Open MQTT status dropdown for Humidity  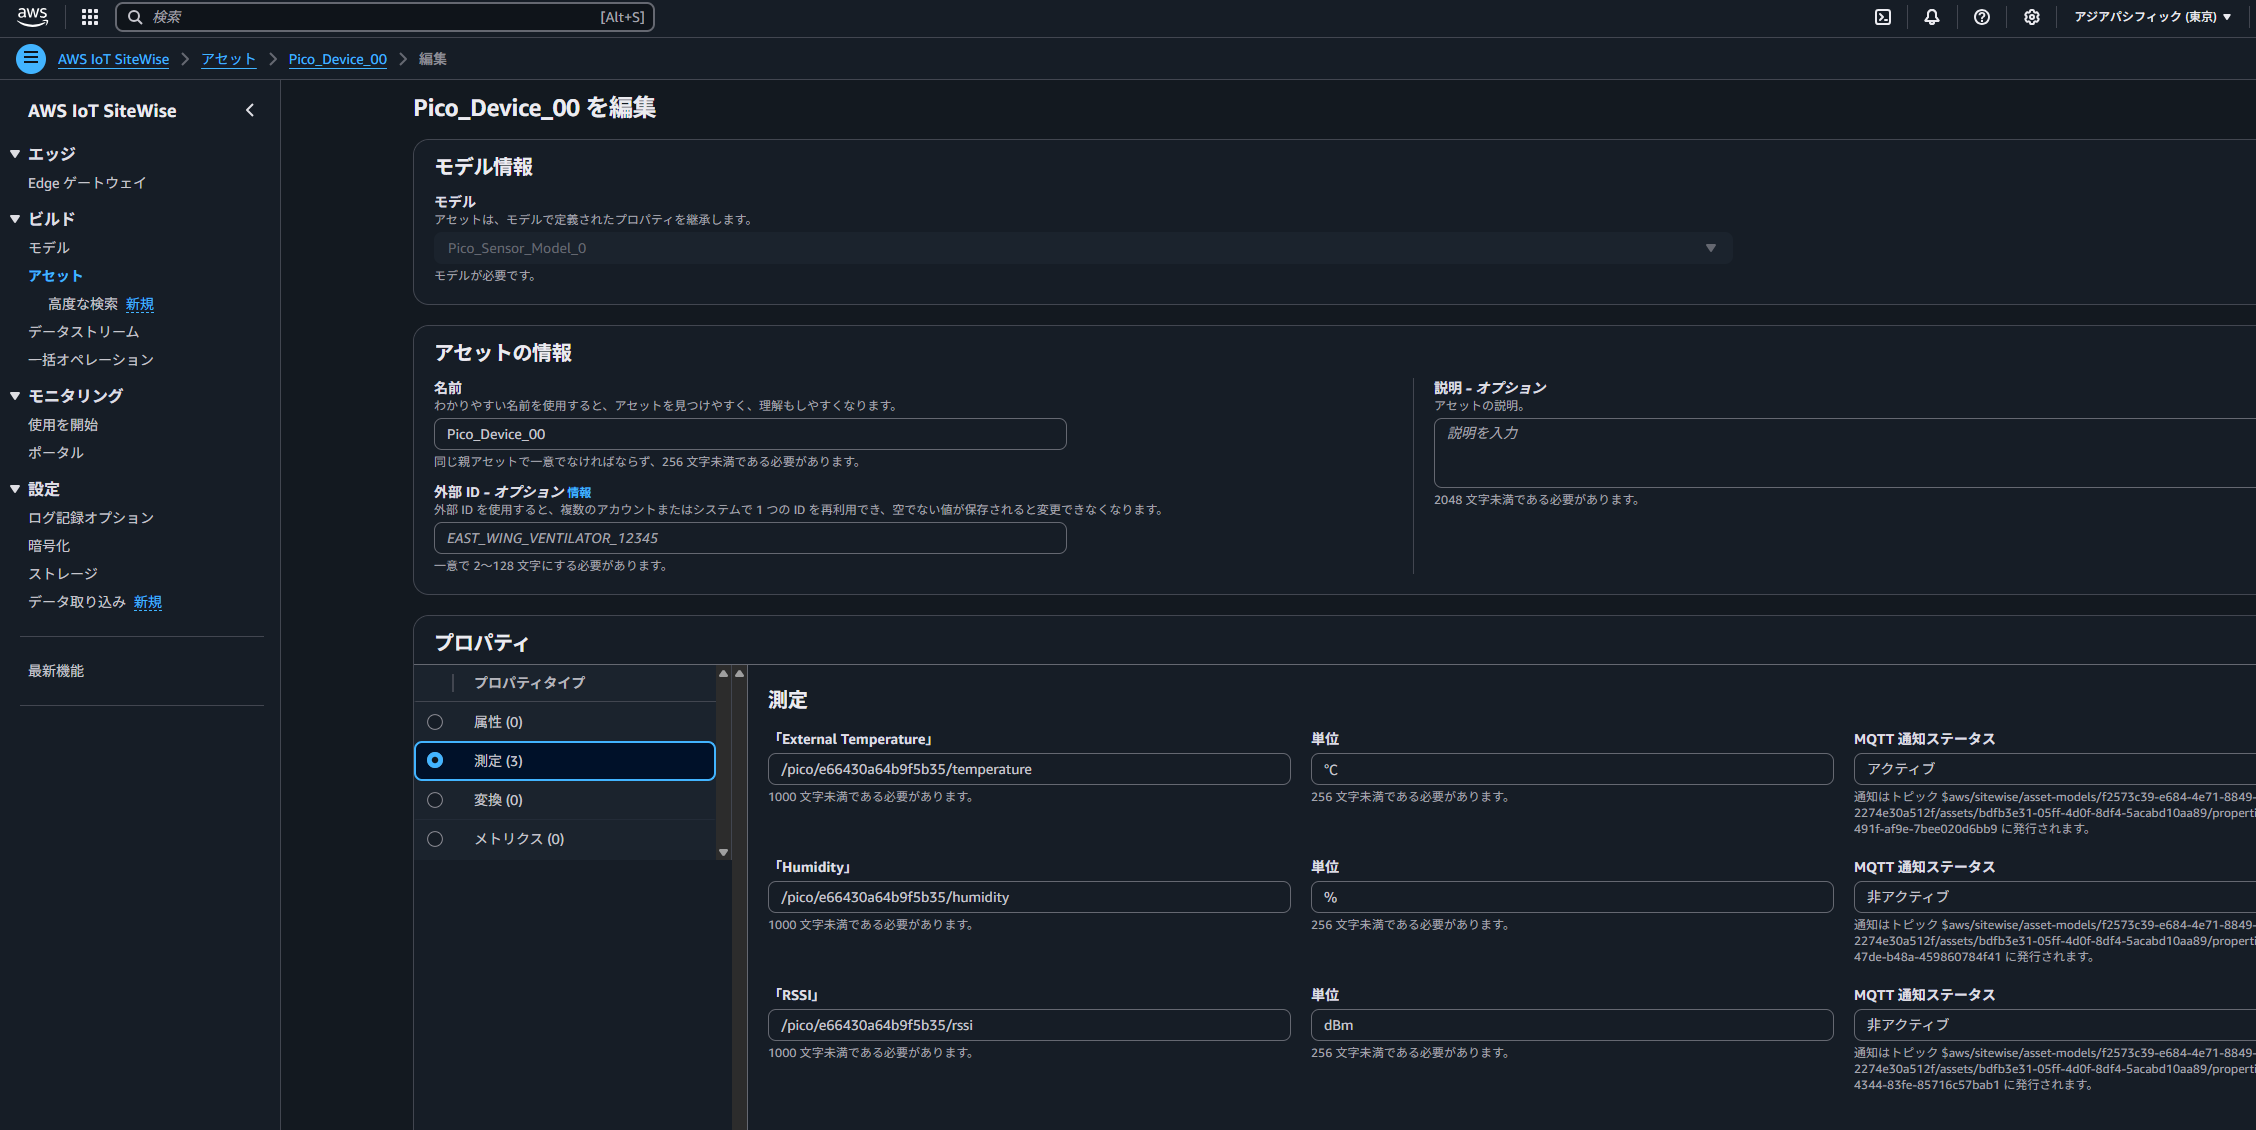(2055, 897)
